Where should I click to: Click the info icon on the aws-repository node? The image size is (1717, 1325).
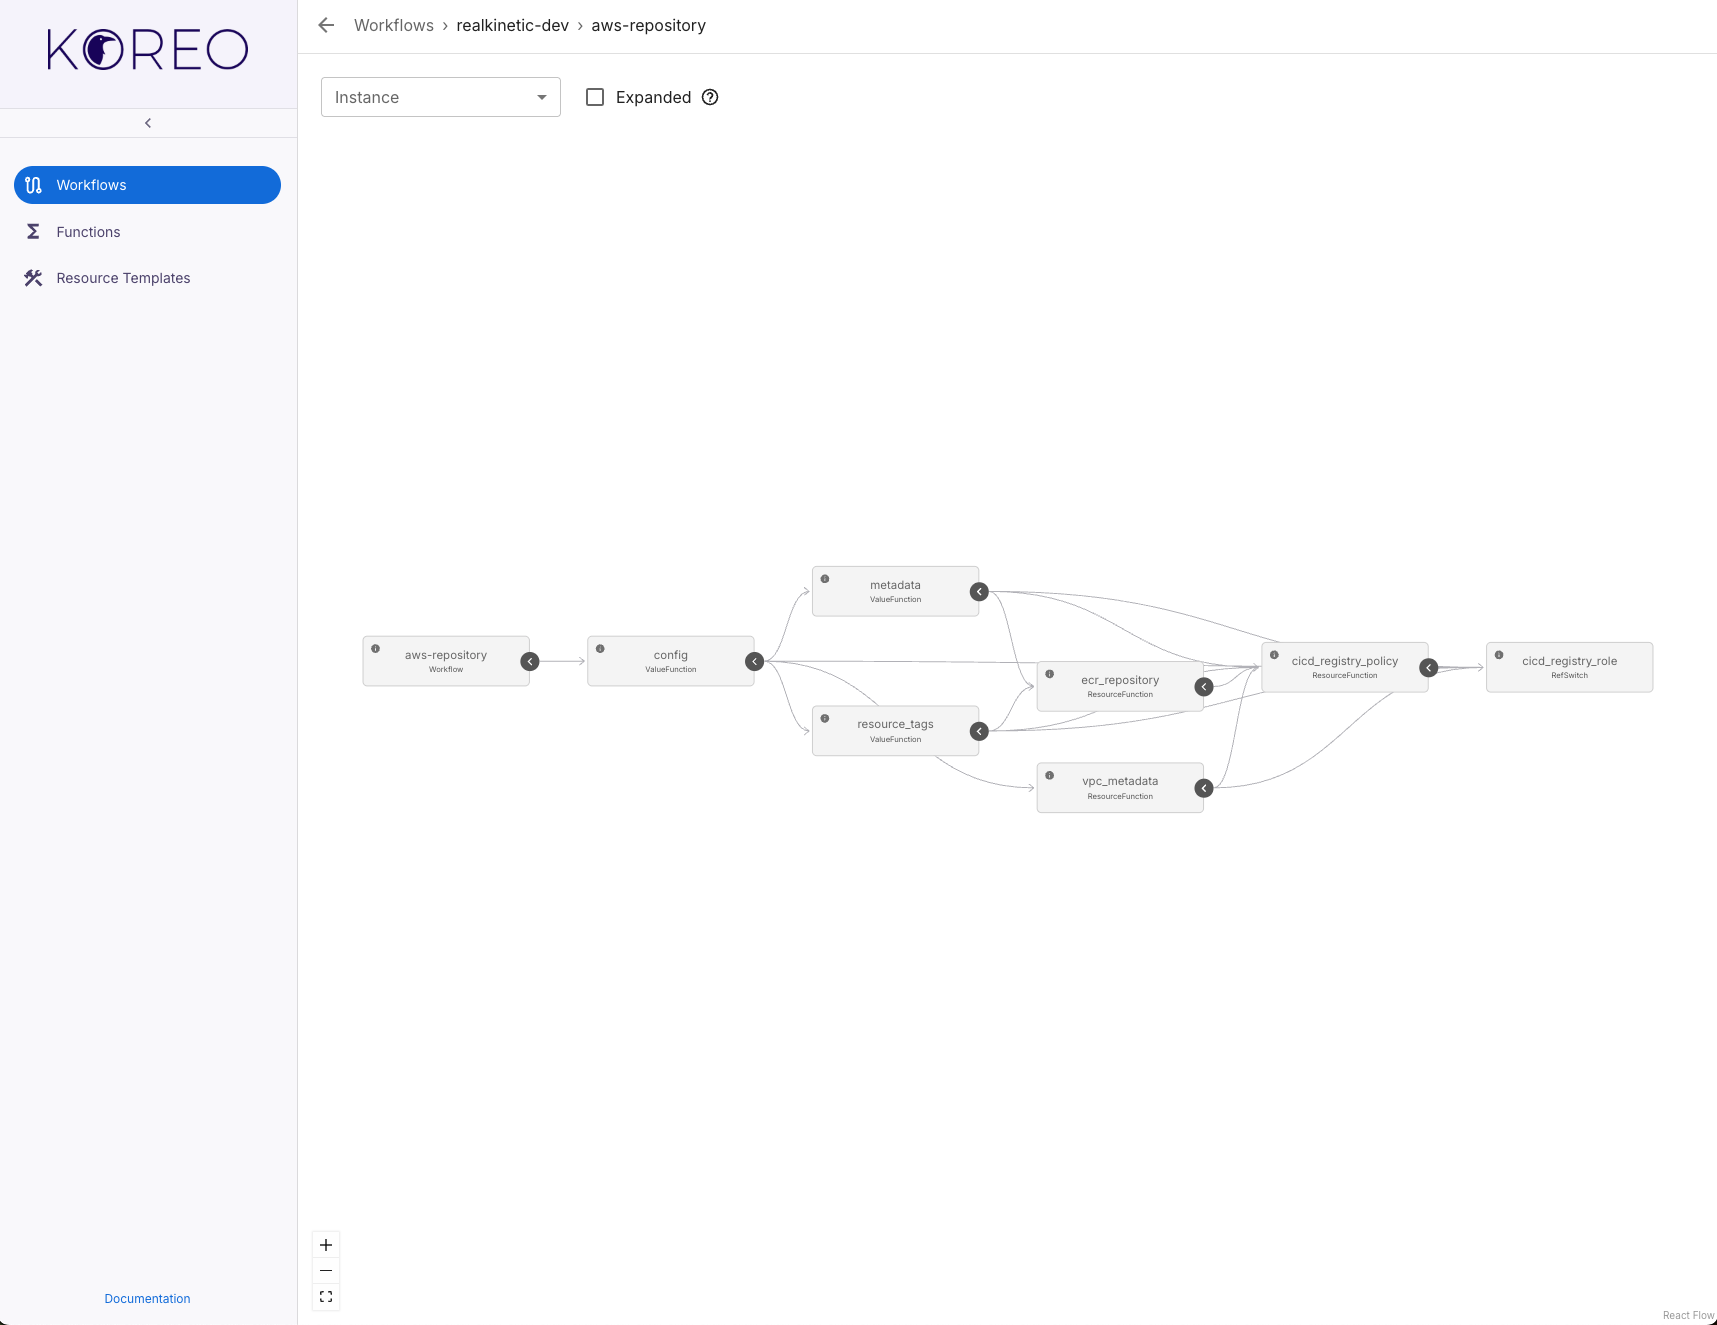(376, 648)
